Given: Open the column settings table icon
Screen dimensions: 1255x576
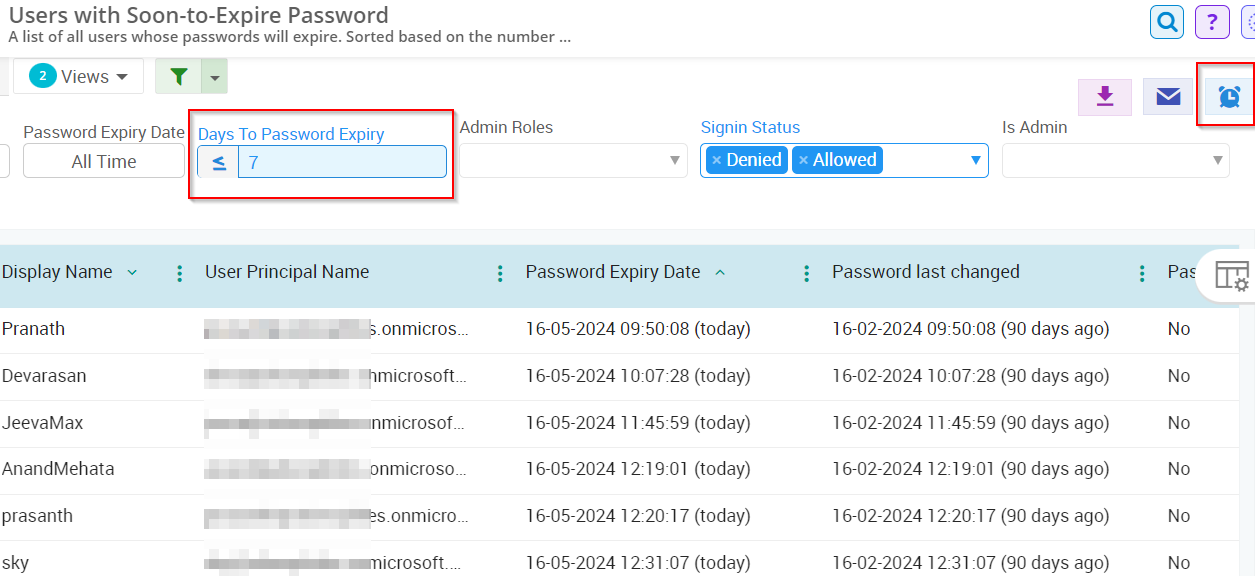Looking at the screenshot, I should 1231,275.
